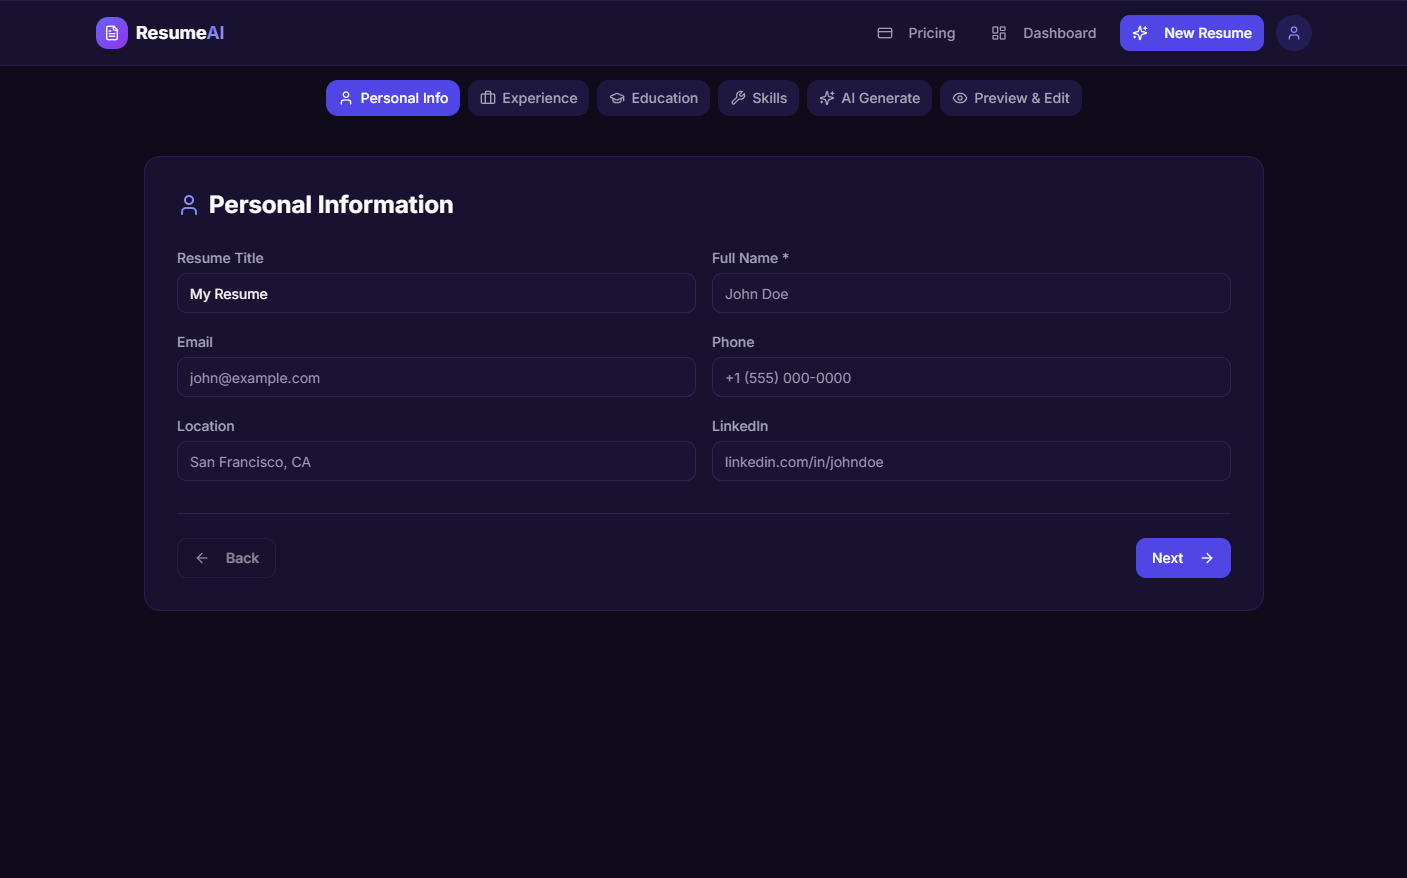Click the ResumeAI logo icon
The height and width of the screenshot is (878, 1407).
(x=111, y=32)
